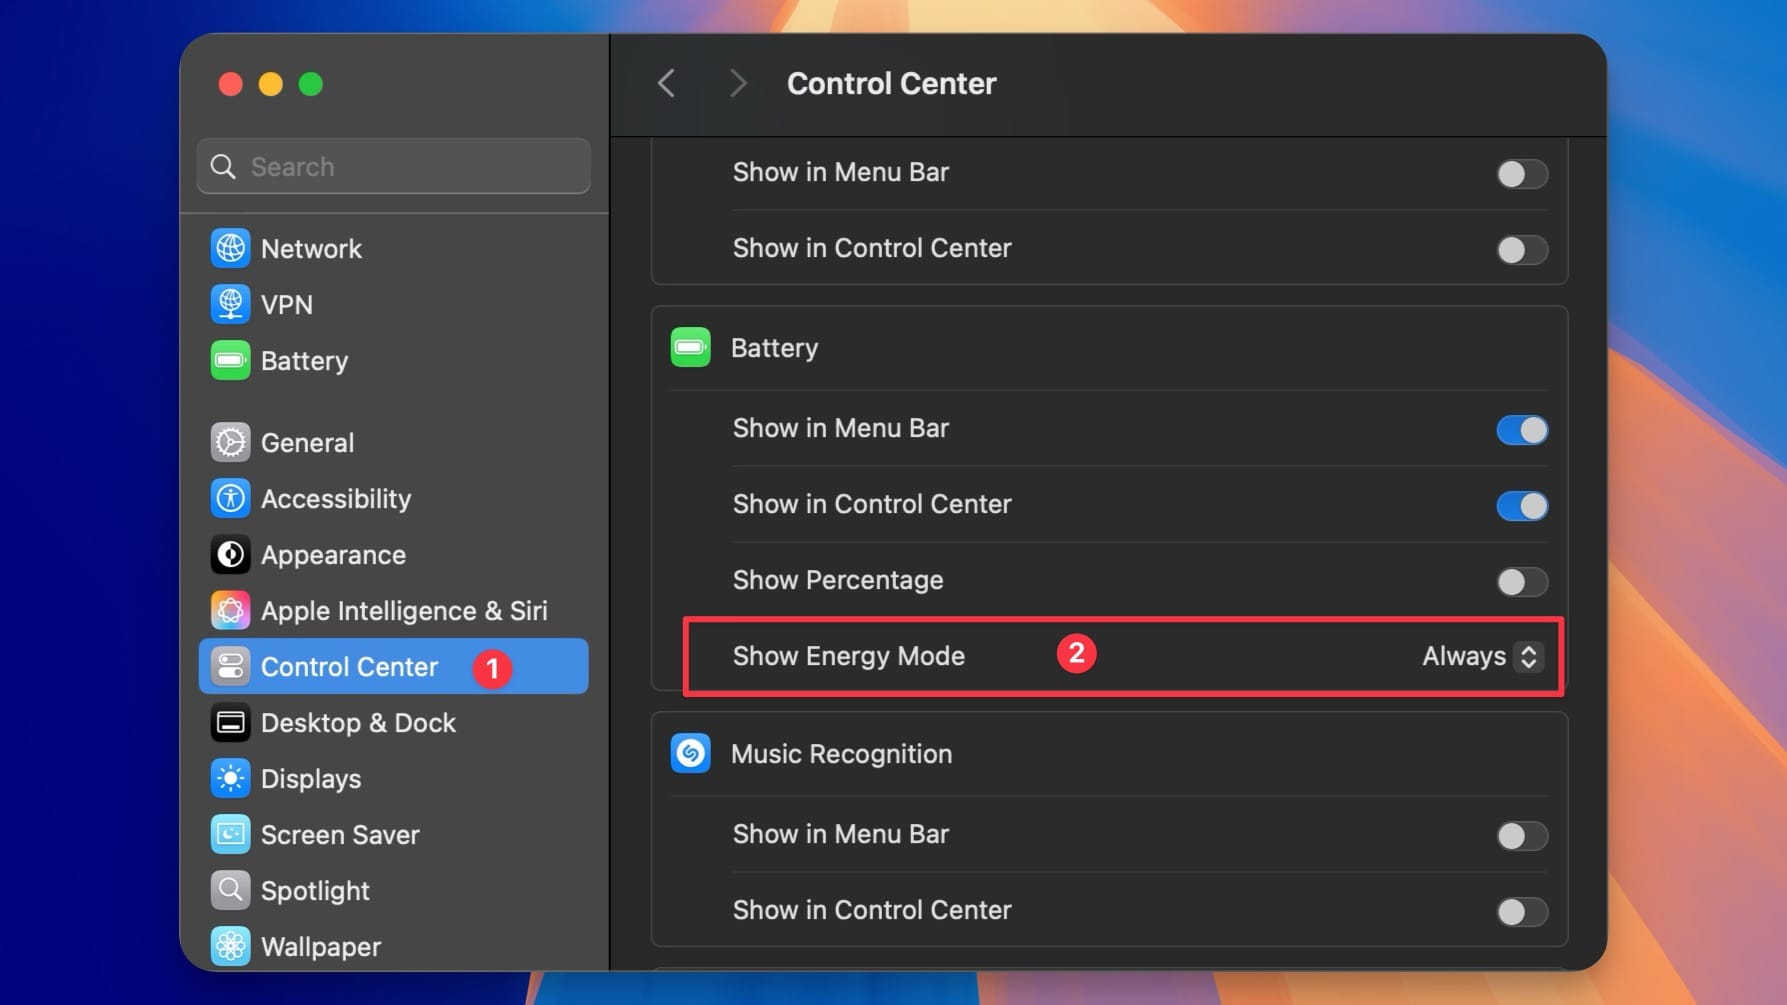1787x1005 pixels.
Task: Open General settings pane
Action: [393, 442]
